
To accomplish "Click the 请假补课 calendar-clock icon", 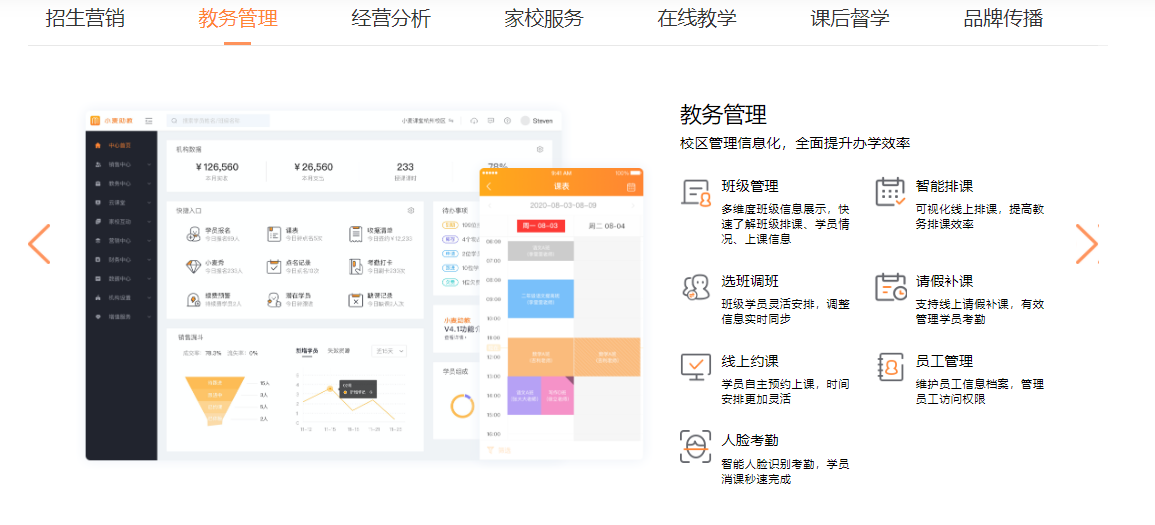I will point(890,287).
